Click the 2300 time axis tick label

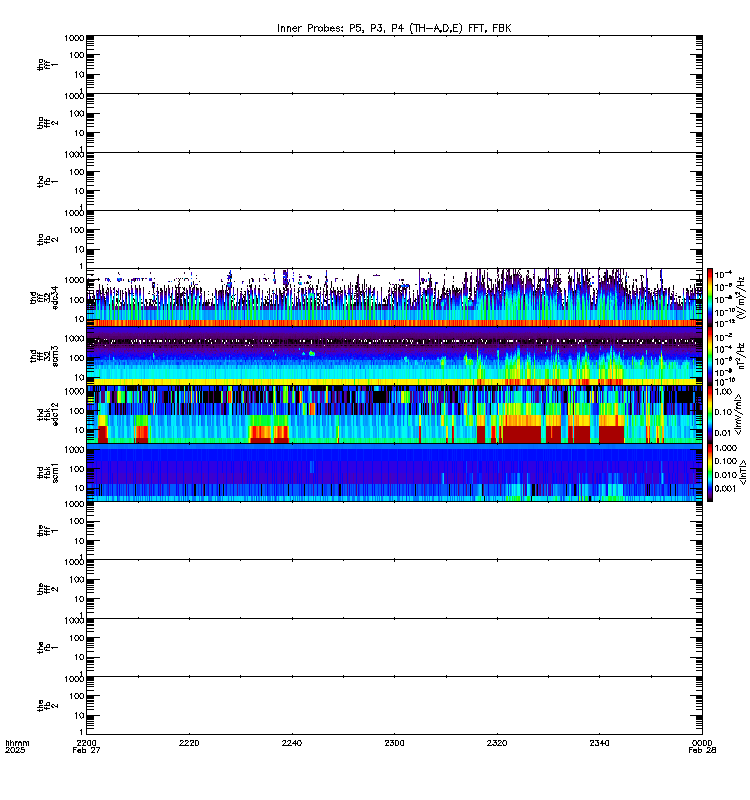(x=394, y=743)
